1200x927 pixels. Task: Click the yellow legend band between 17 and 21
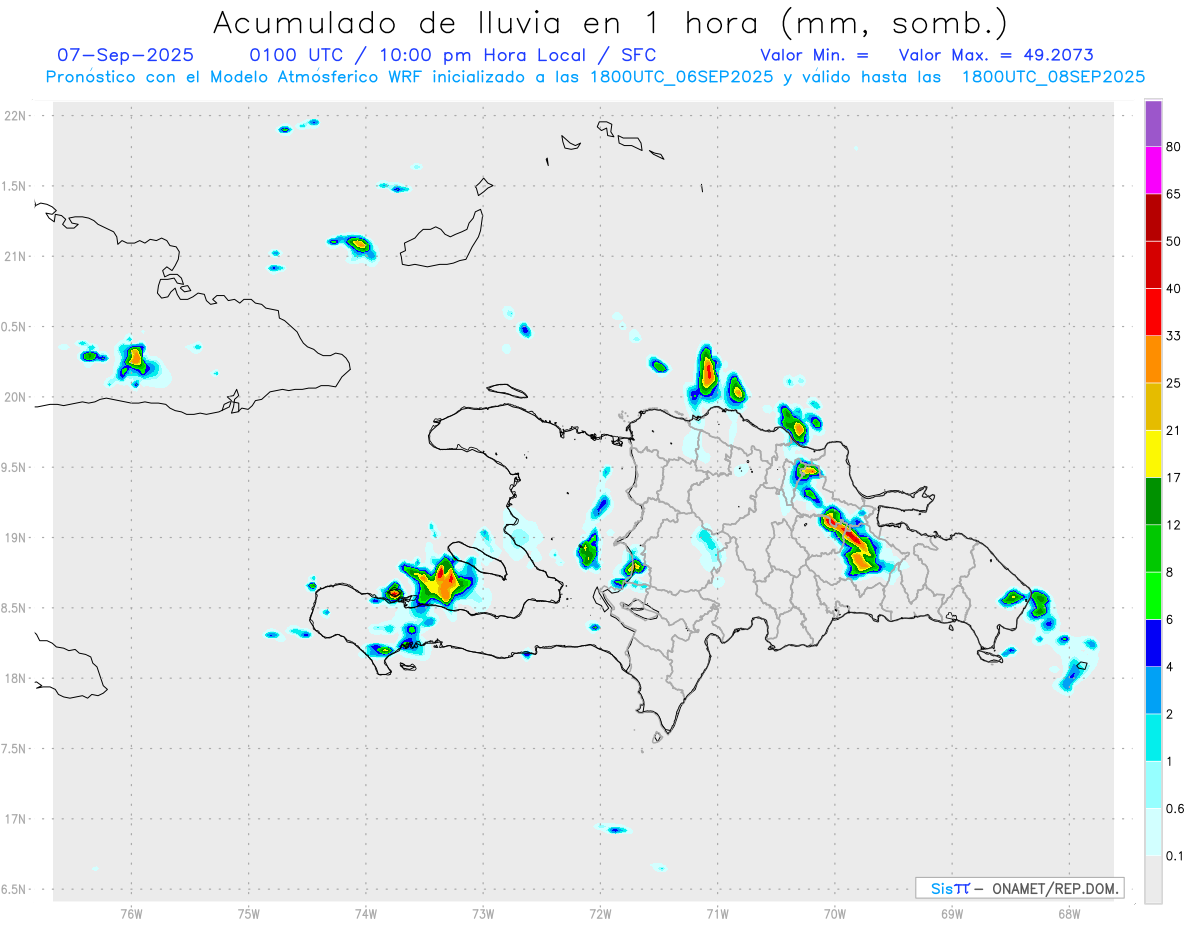tap(1153, 454)
